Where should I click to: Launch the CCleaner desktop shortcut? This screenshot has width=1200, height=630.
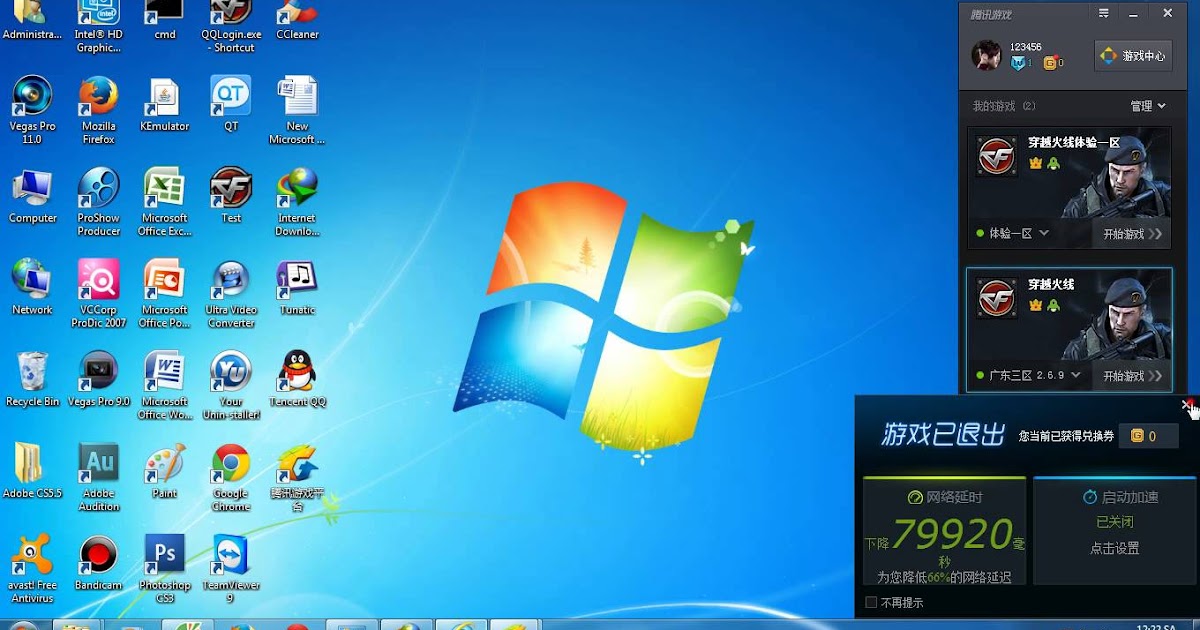click(x=296, y=15)
